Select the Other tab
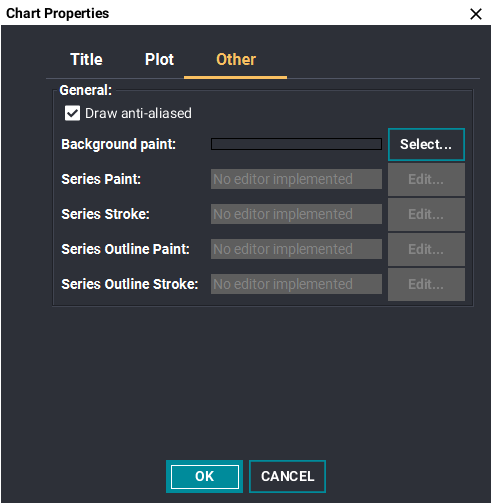This screenshot has width=492, height=504. click(236, 60)
